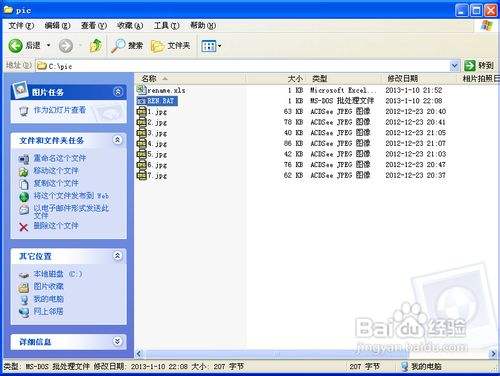Click the move file icon
The height and width of the screenshot is (376, 500).
24,172
